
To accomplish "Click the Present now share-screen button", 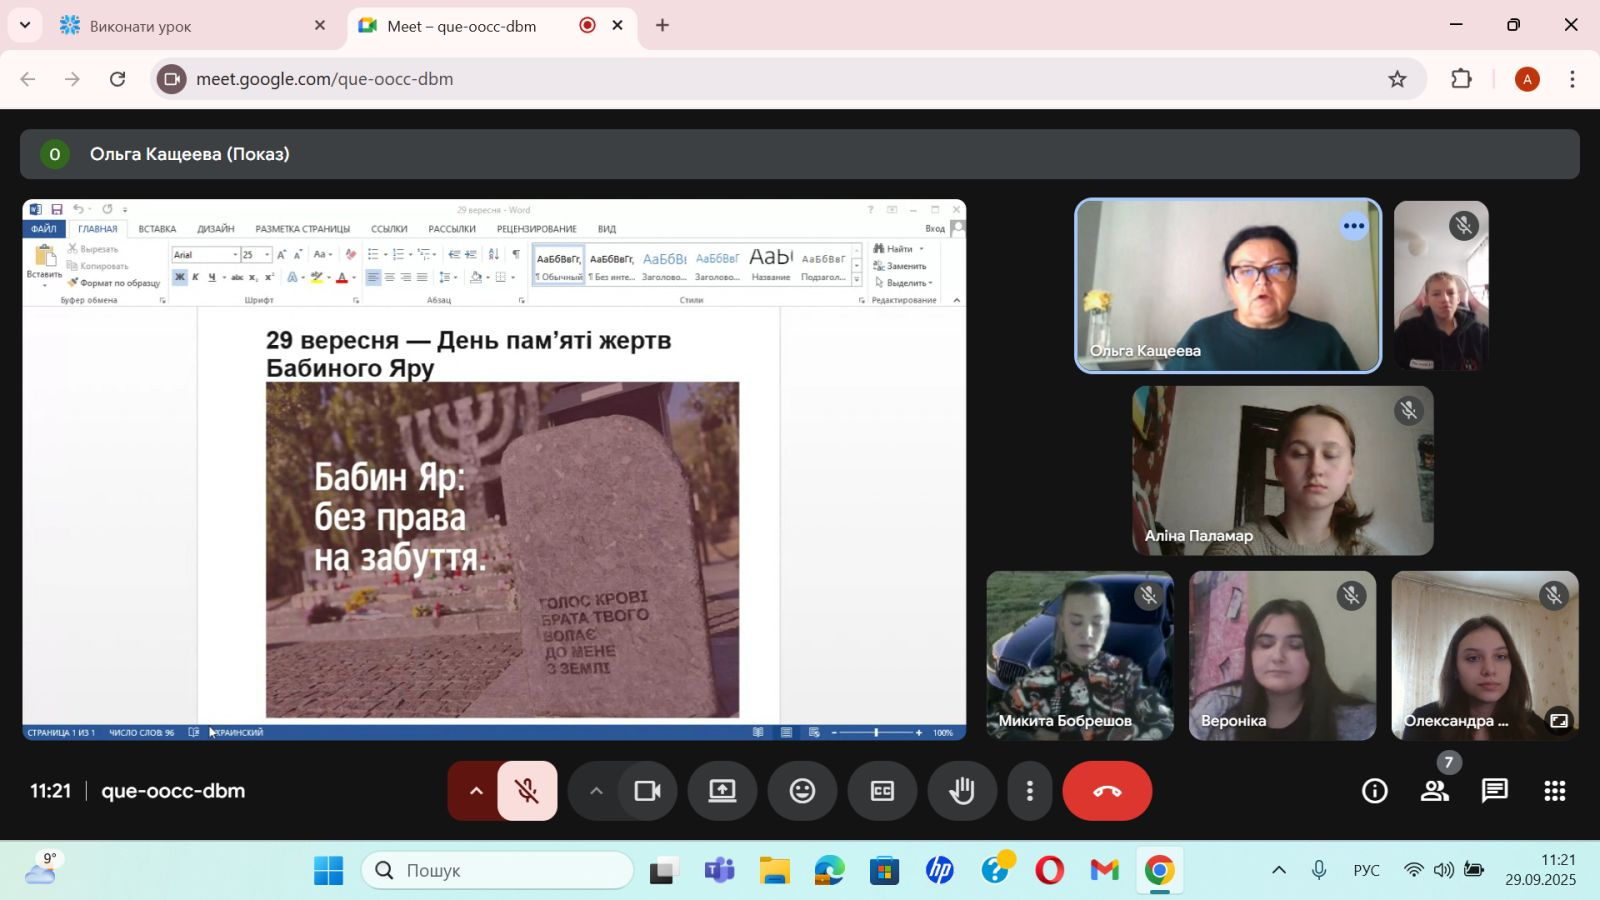I will (722, 791).
